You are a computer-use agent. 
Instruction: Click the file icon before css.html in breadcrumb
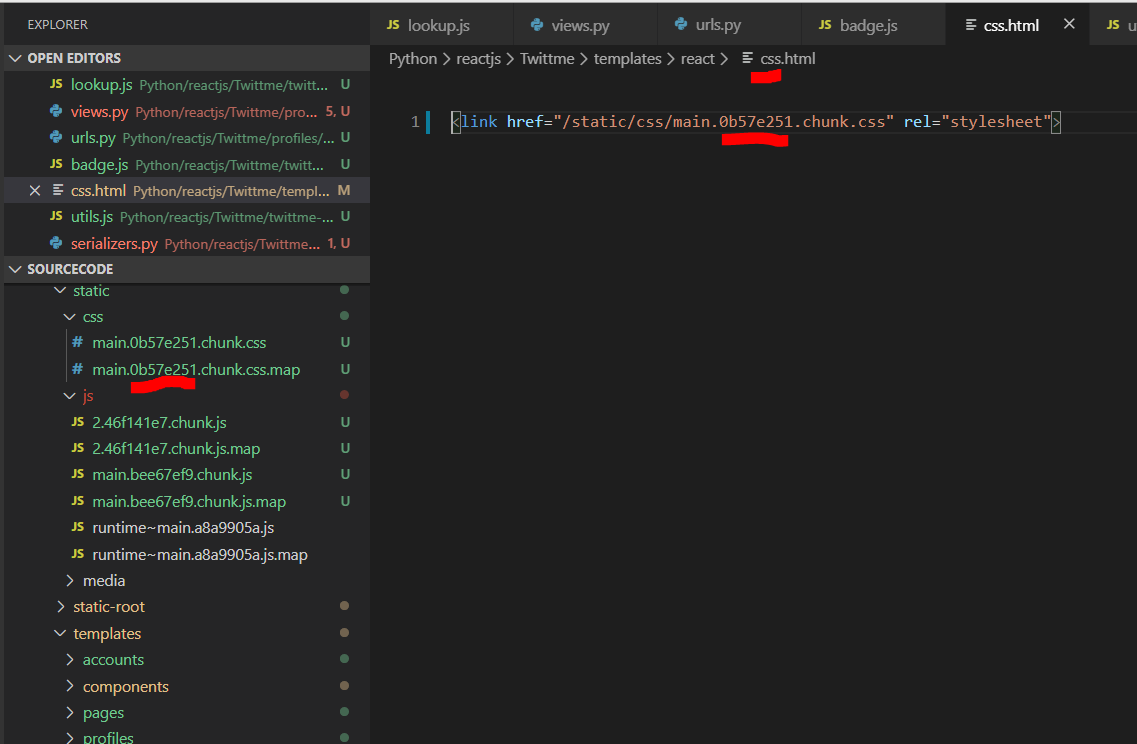(x=747, y=59)
